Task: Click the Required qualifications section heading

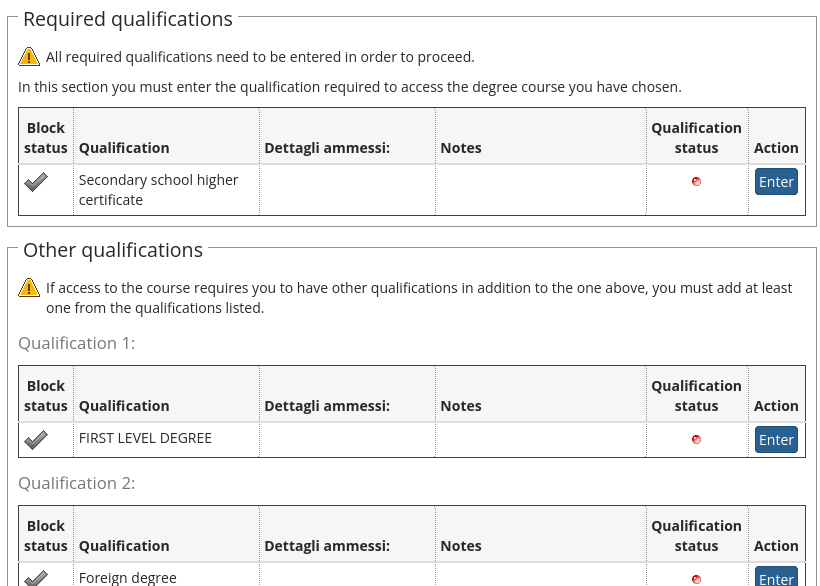Action: [128, 19]
